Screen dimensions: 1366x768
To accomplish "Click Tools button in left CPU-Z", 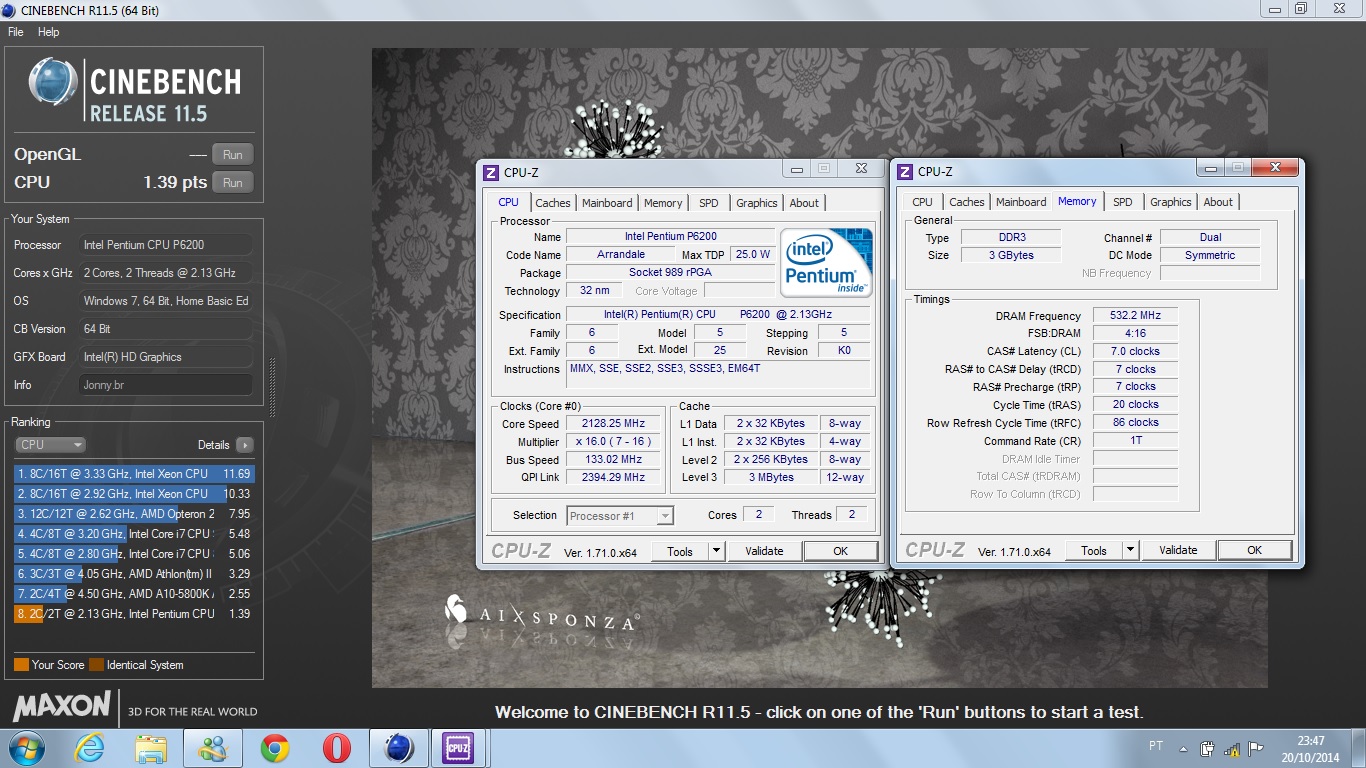I will click(x=680, y=551).
